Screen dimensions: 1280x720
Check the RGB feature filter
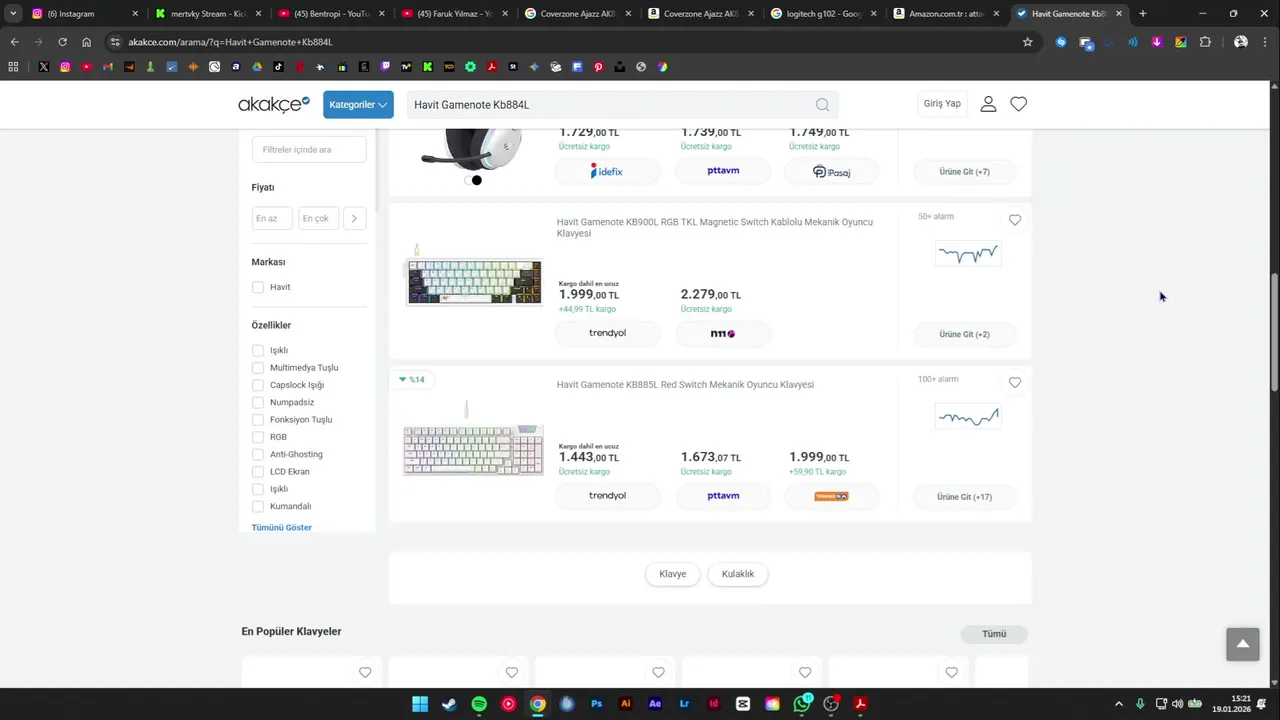click(258, 437)
